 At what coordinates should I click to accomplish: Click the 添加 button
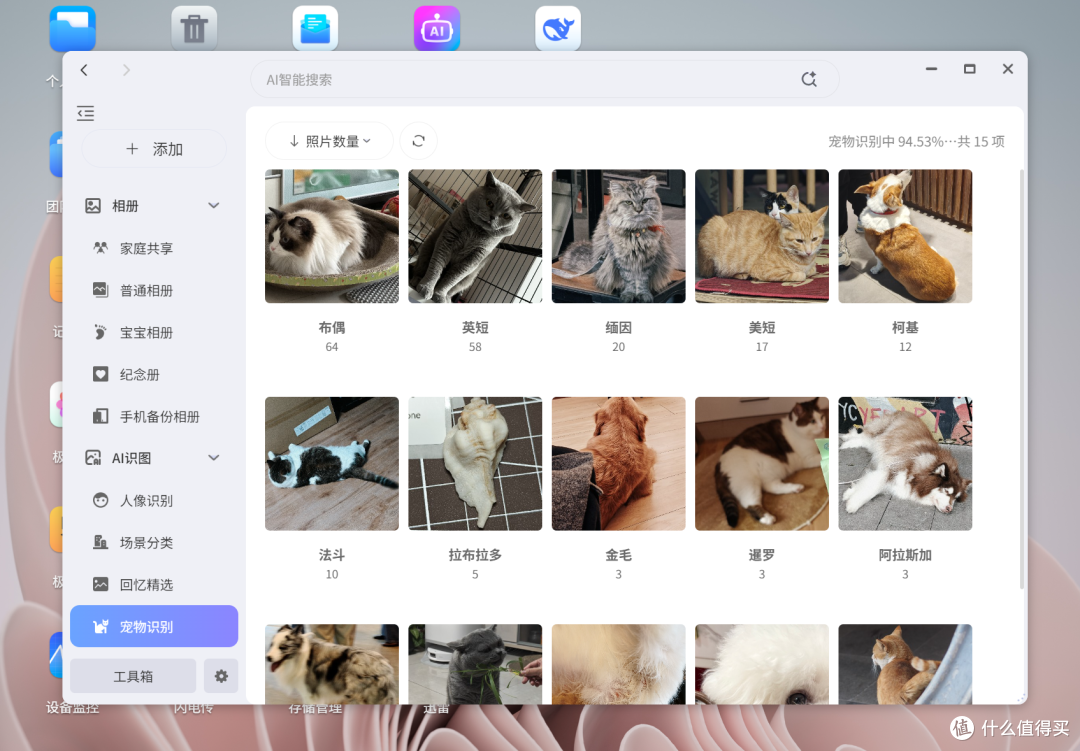[154, 149]
